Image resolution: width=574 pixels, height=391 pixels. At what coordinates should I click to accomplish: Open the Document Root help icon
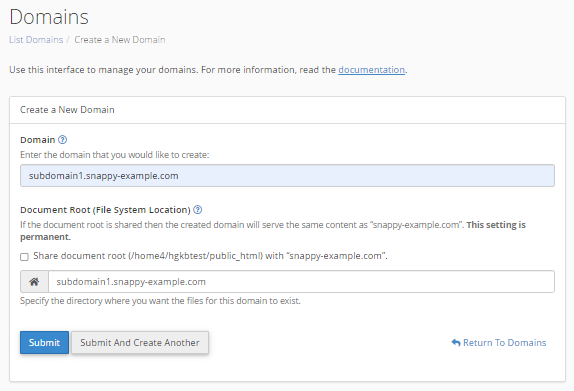pyautogui.click(x=198, y=210)
